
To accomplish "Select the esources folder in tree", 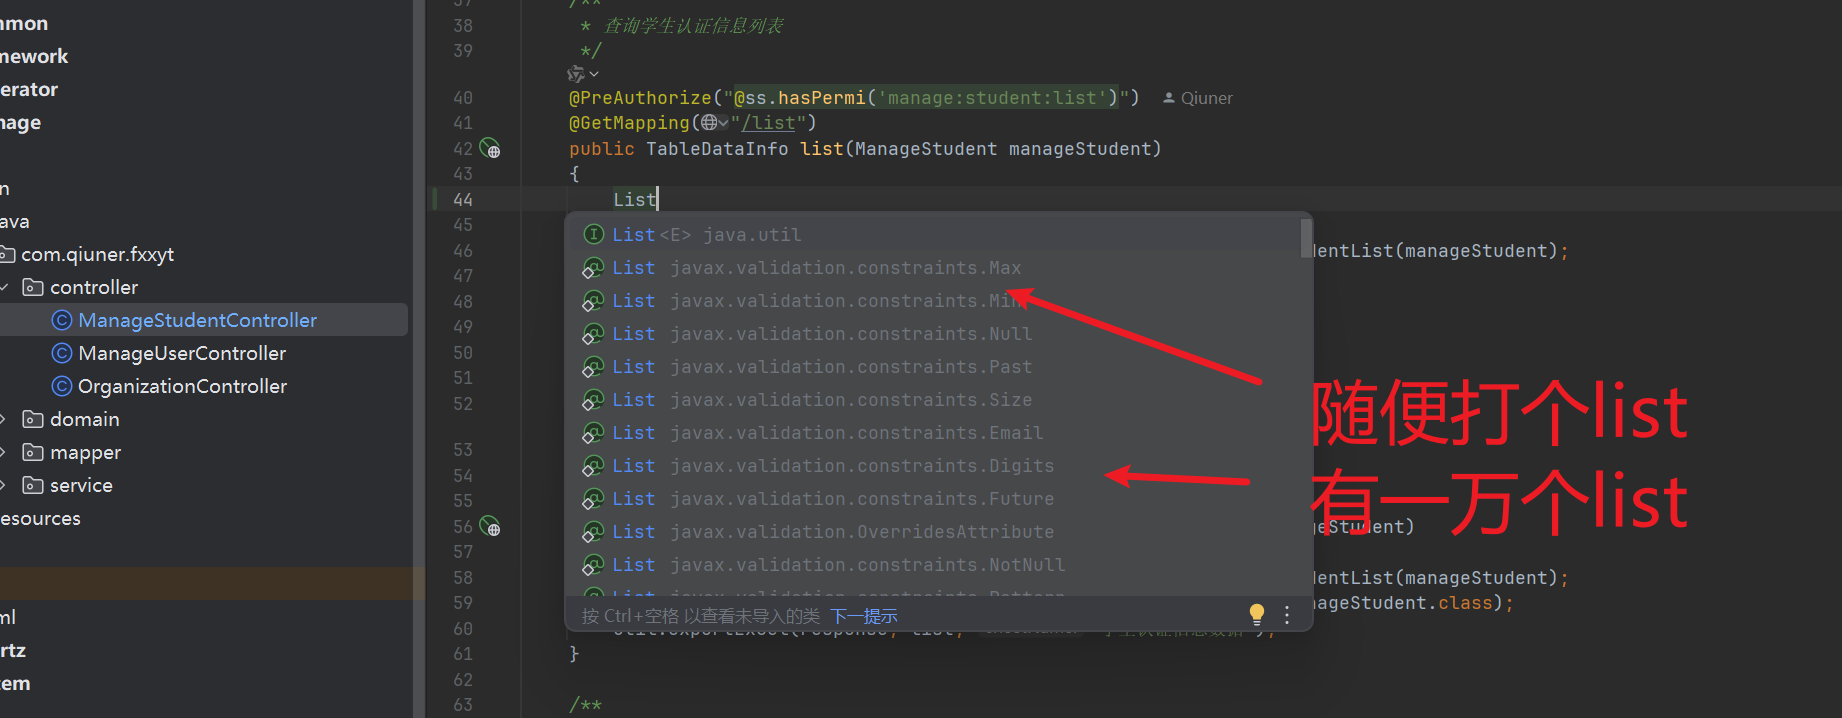I will [x=40, y=518].
